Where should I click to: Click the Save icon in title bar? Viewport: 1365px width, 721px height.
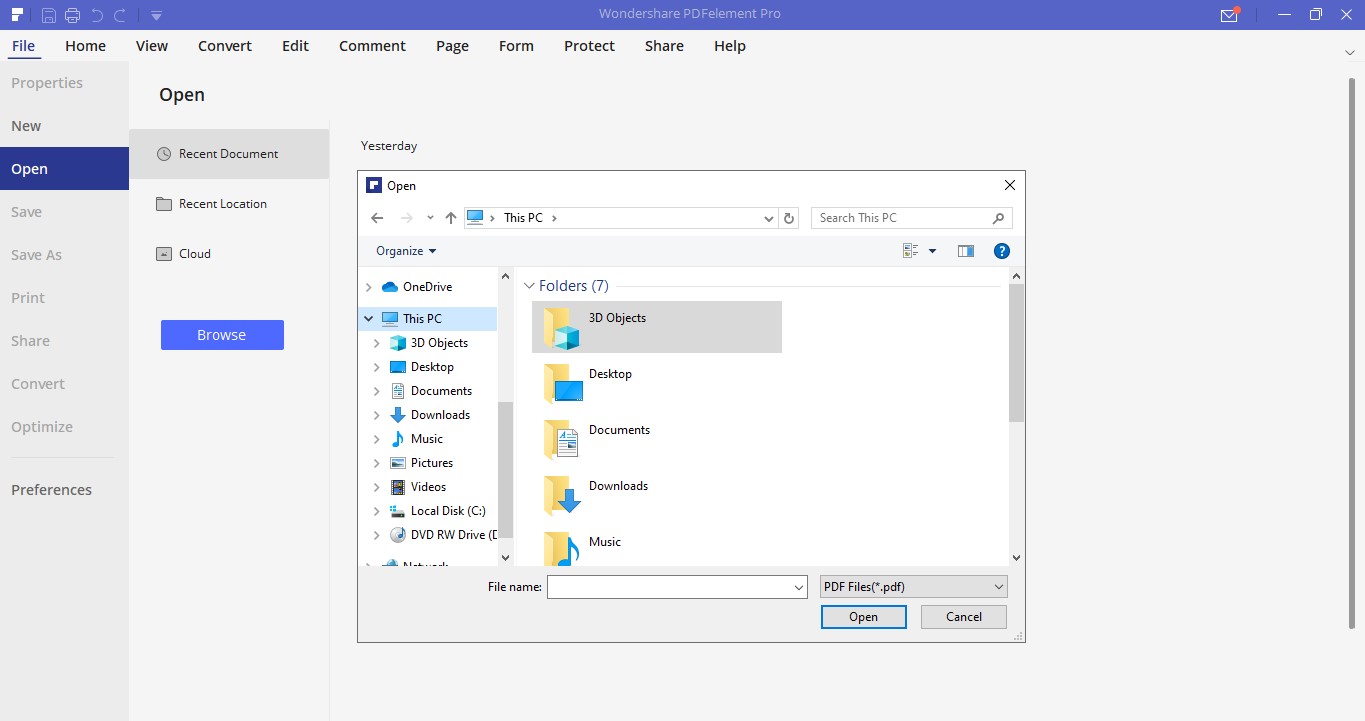tap(48, 15)
